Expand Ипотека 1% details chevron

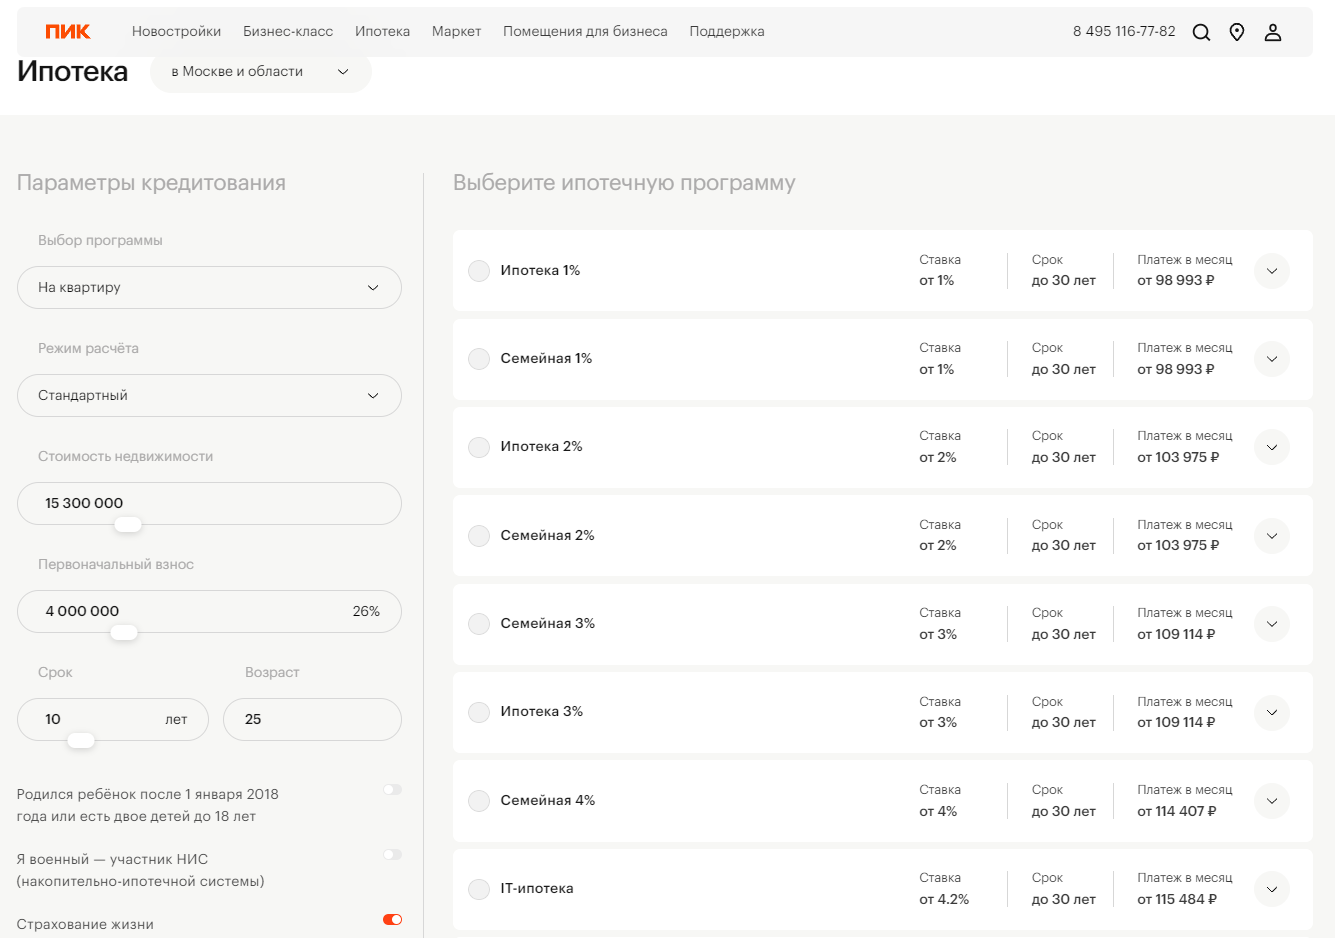click(1272, 271)
